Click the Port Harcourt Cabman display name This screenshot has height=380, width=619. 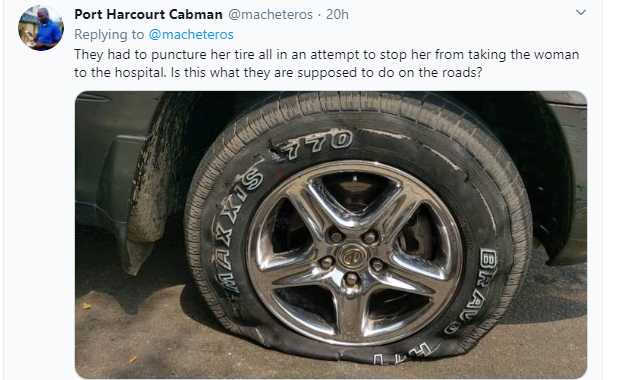(148, 15)
